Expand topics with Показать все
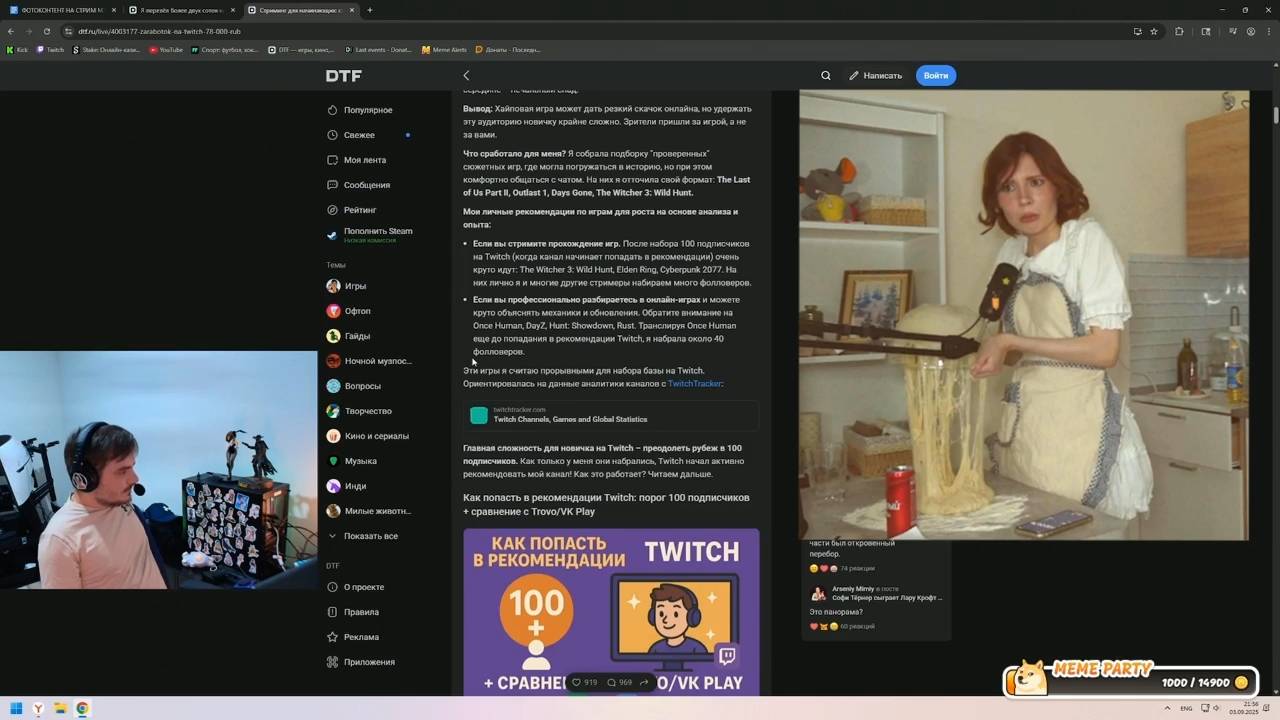1280x720 pixels. pos(369,536)
